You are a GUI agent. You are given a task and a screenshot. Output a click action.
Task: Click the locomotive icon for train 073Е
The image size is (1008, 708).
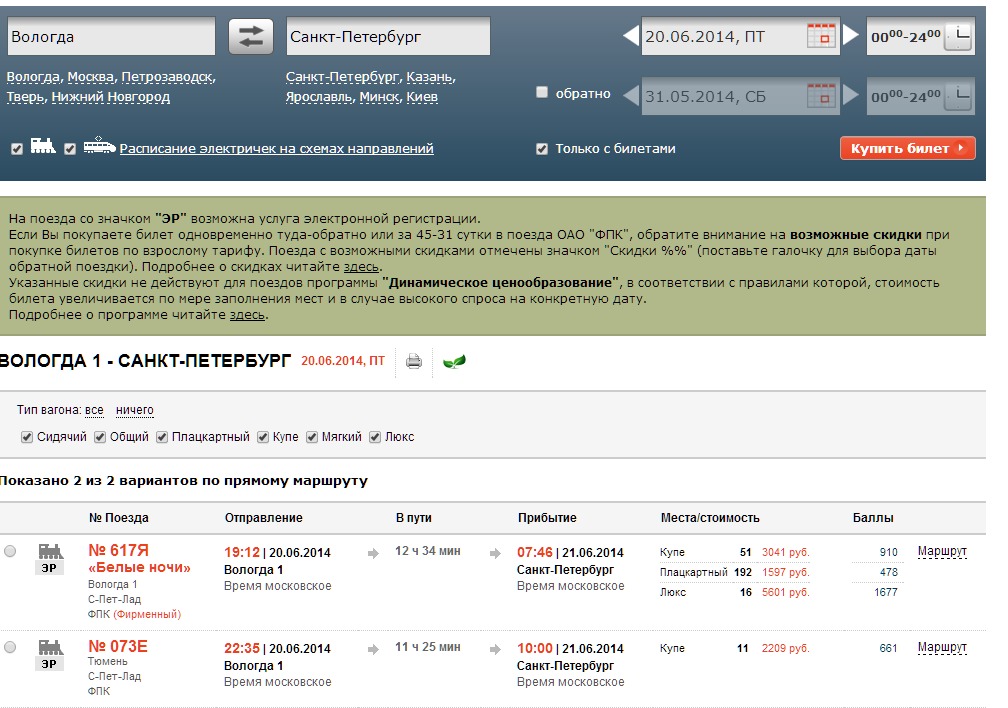pos(50,647)
